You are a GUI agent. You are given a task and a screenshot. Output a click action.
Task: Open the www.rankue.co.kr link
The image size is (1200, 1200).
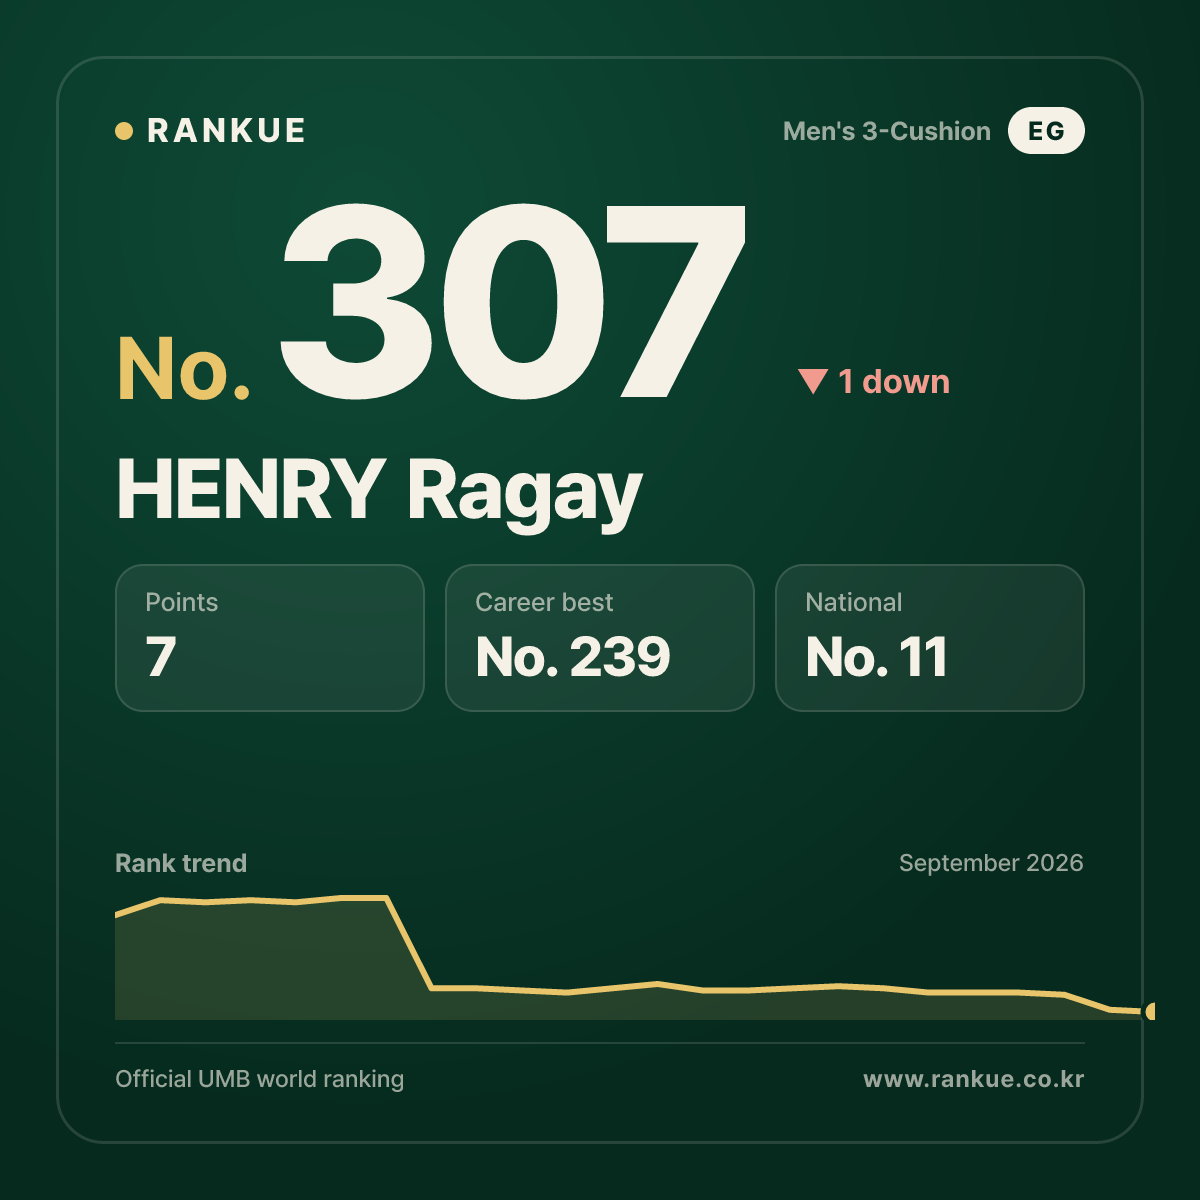pyautogui.click(x=974, y=1079)
